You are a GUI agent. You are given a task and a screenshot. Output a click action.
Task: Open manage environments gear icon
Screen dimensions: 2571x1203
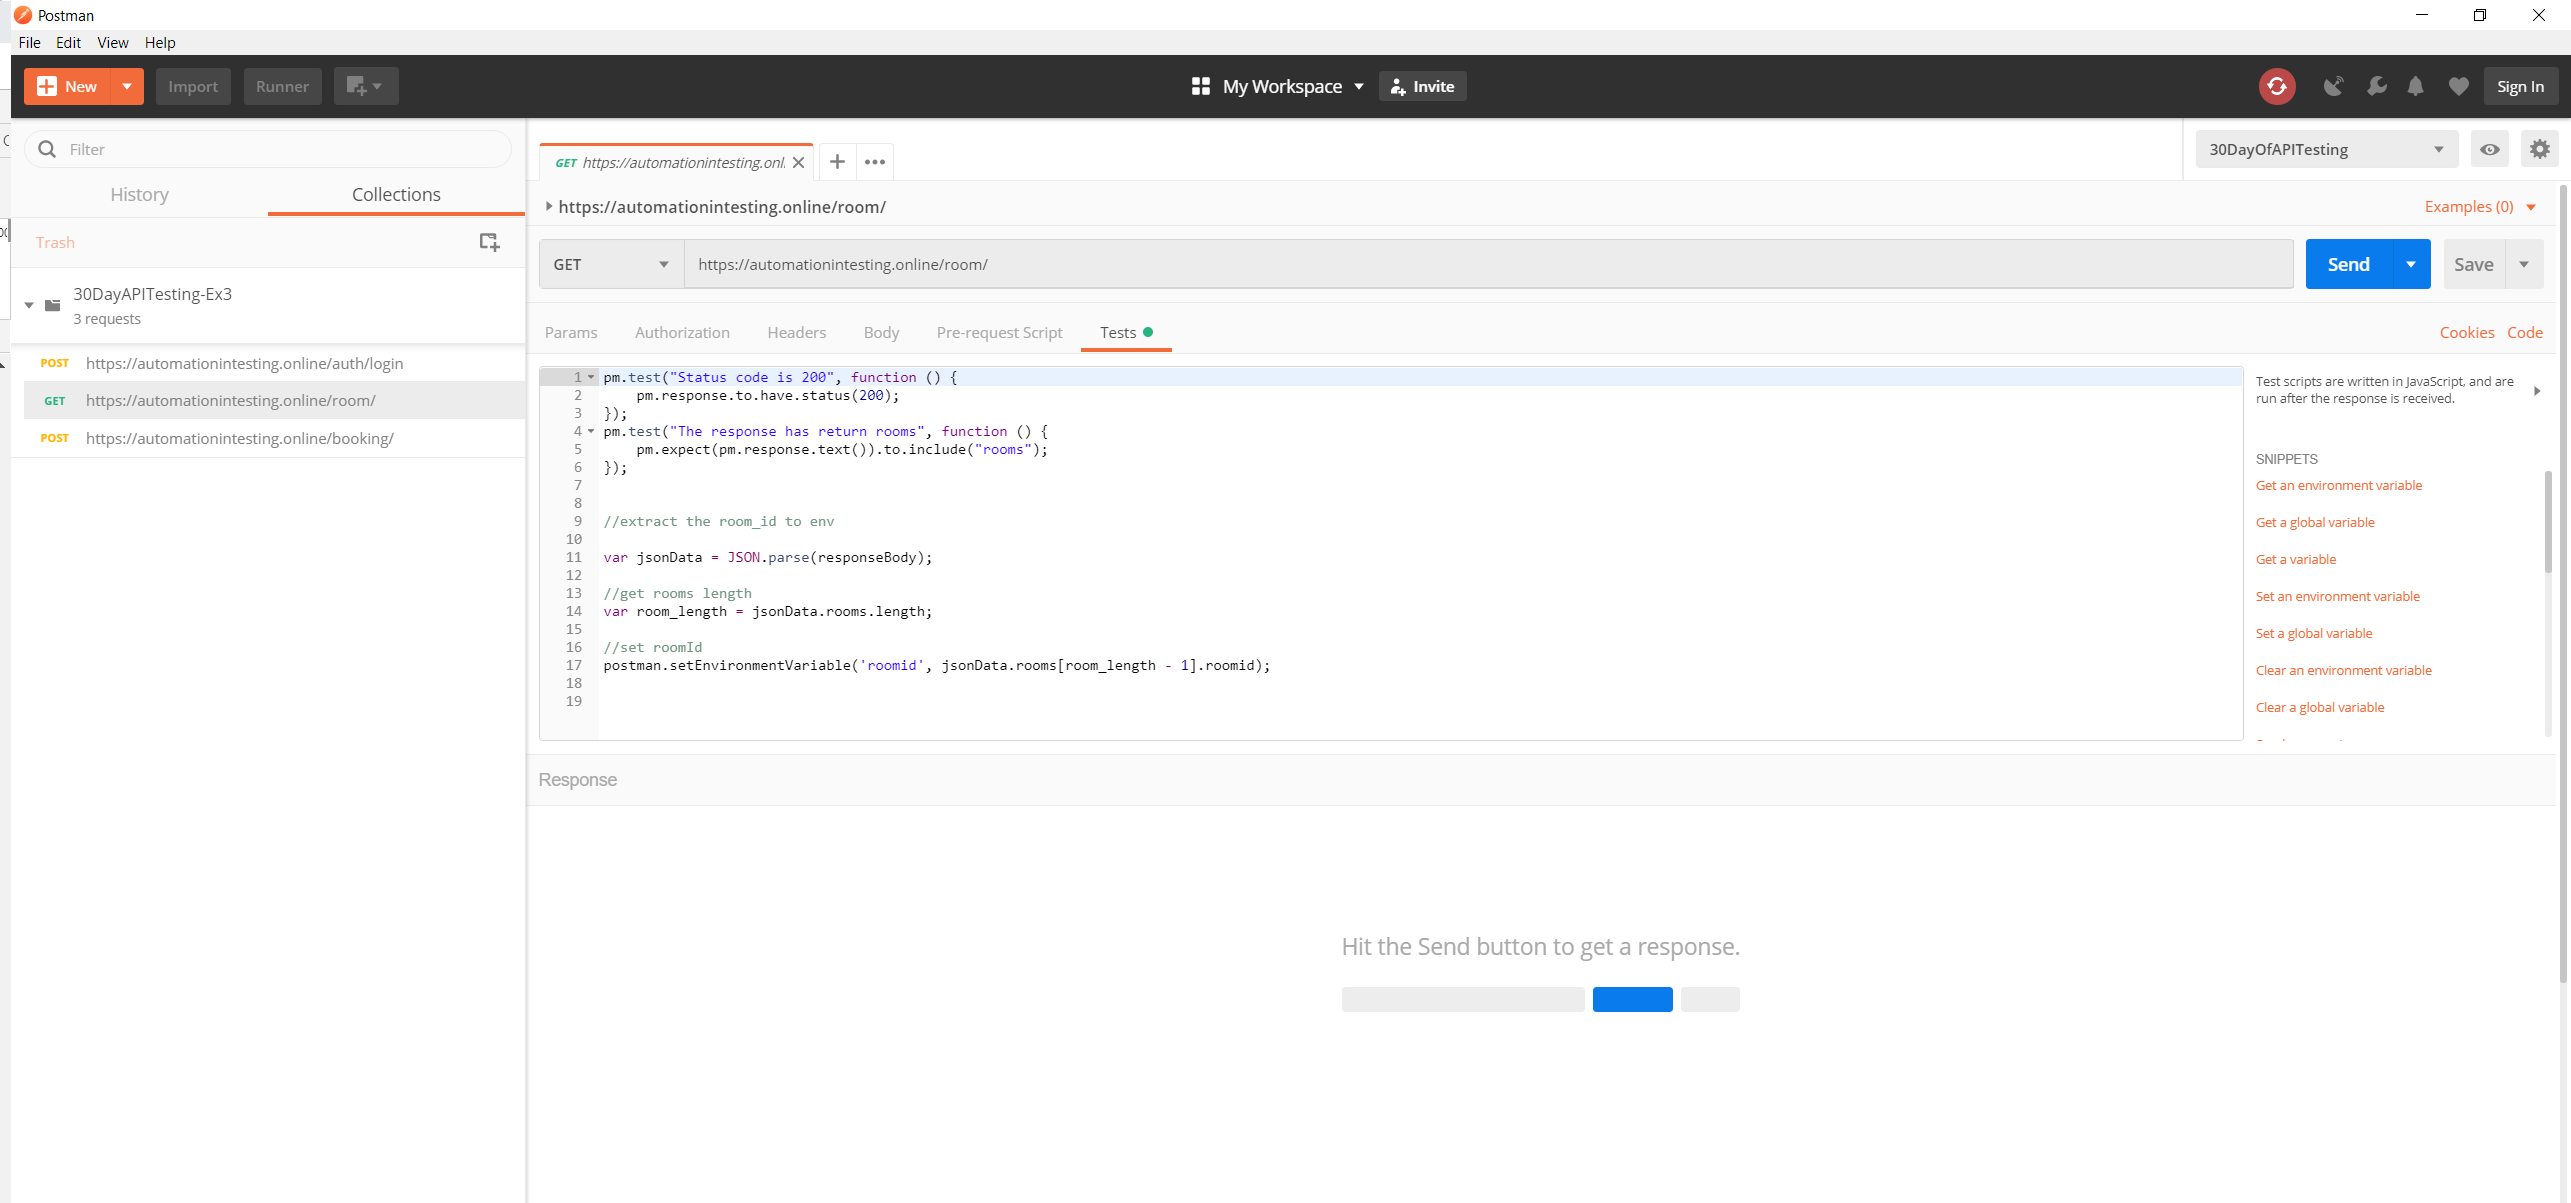coord(2539,149)
